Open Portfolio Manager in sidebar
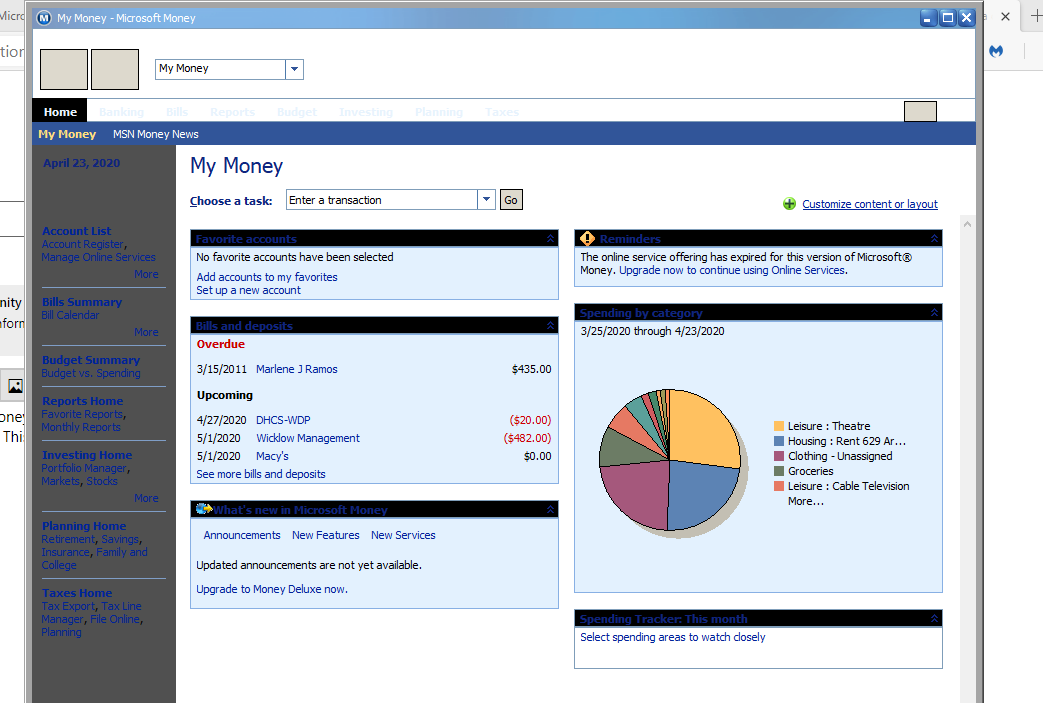1043x703 pixels. [84, 468]
